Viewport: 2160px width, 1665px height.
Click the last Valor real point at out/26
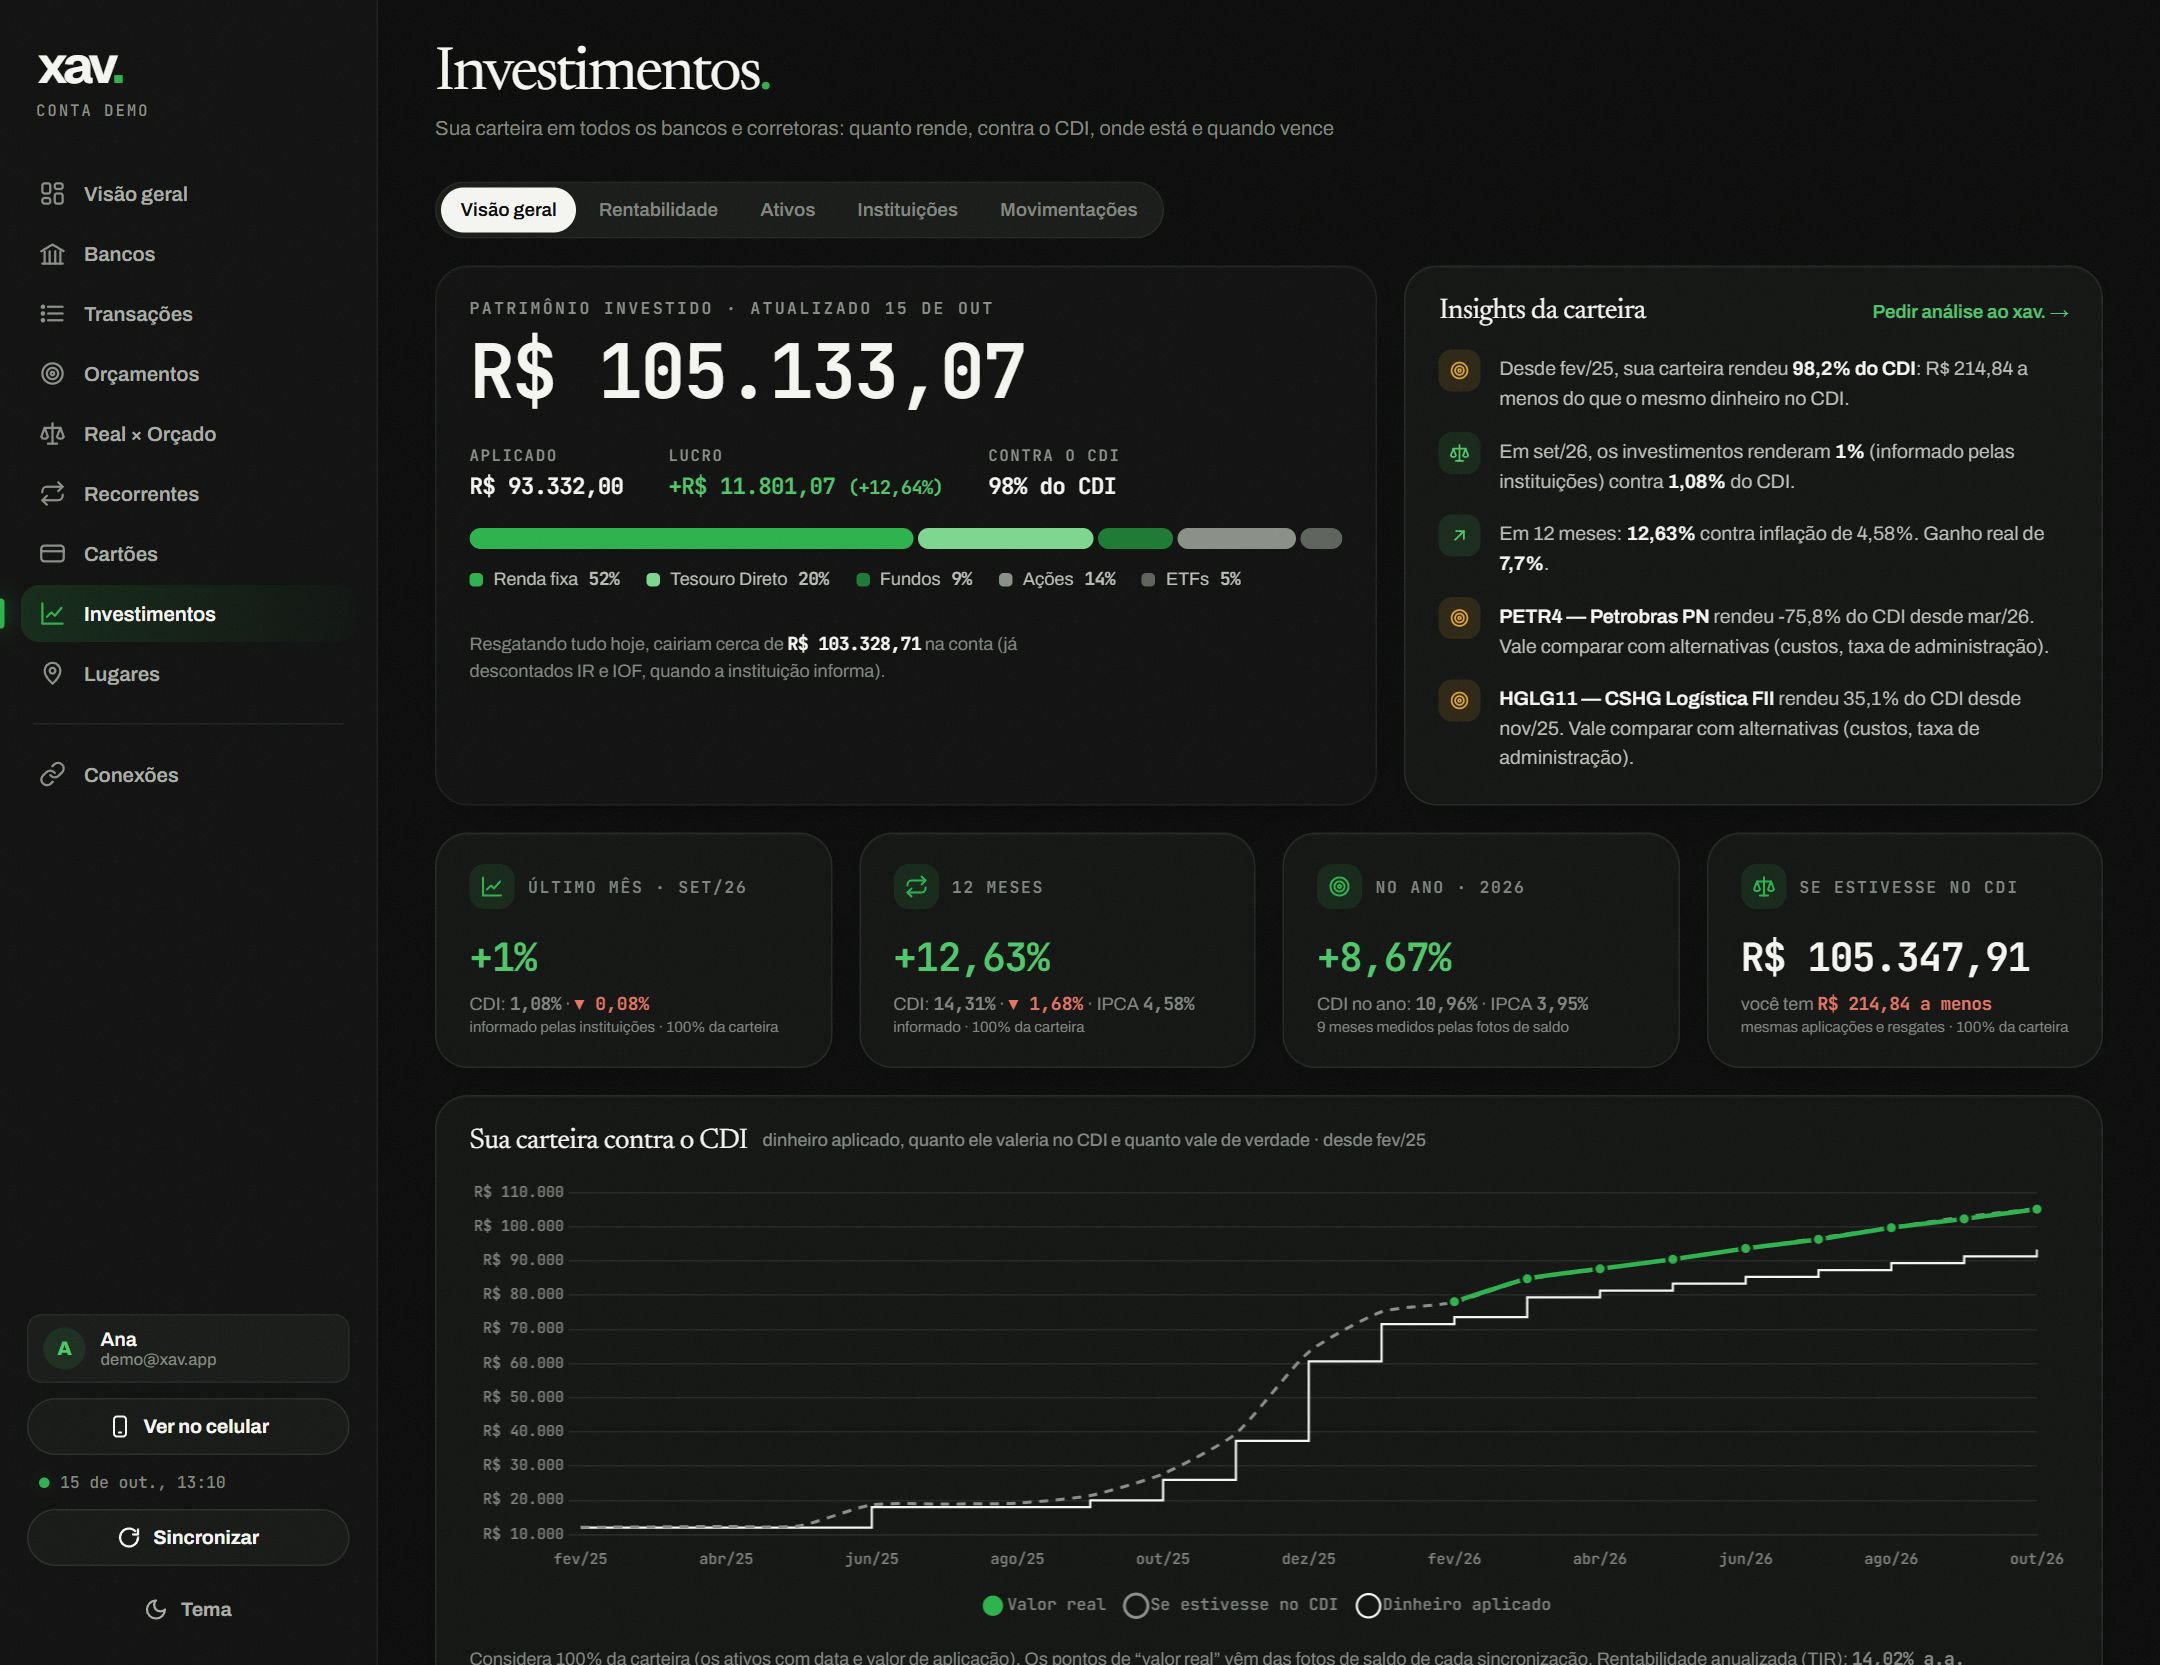pos(2037,1210)
